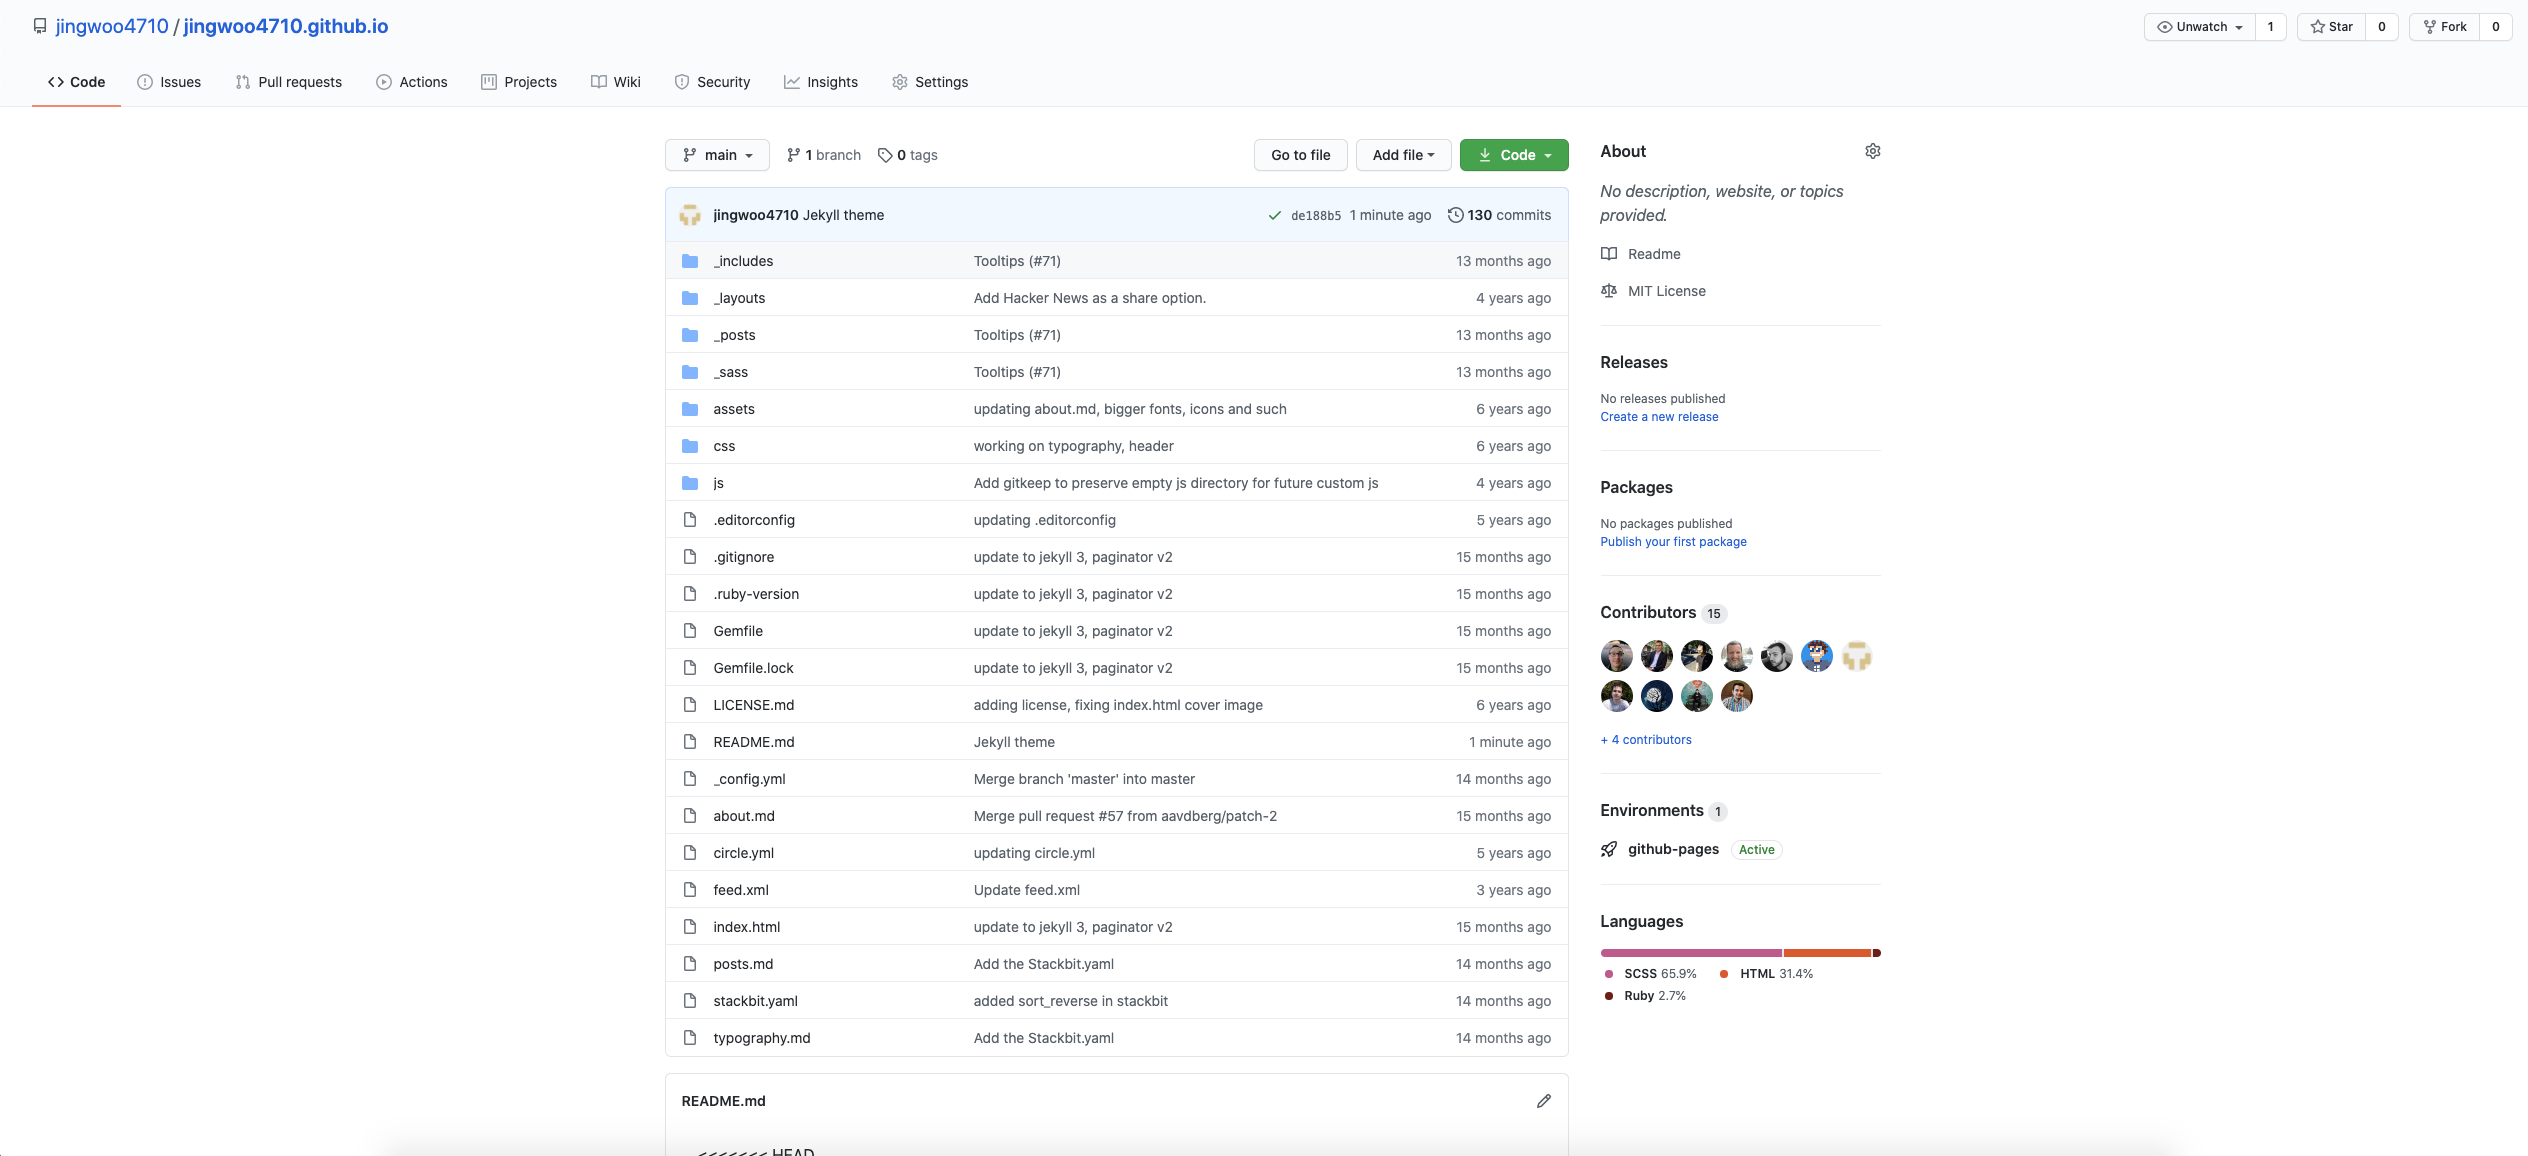Click the pencil icon to edit README.md
This screenshot has height=1156, width=2528.
(1543, 1101)
